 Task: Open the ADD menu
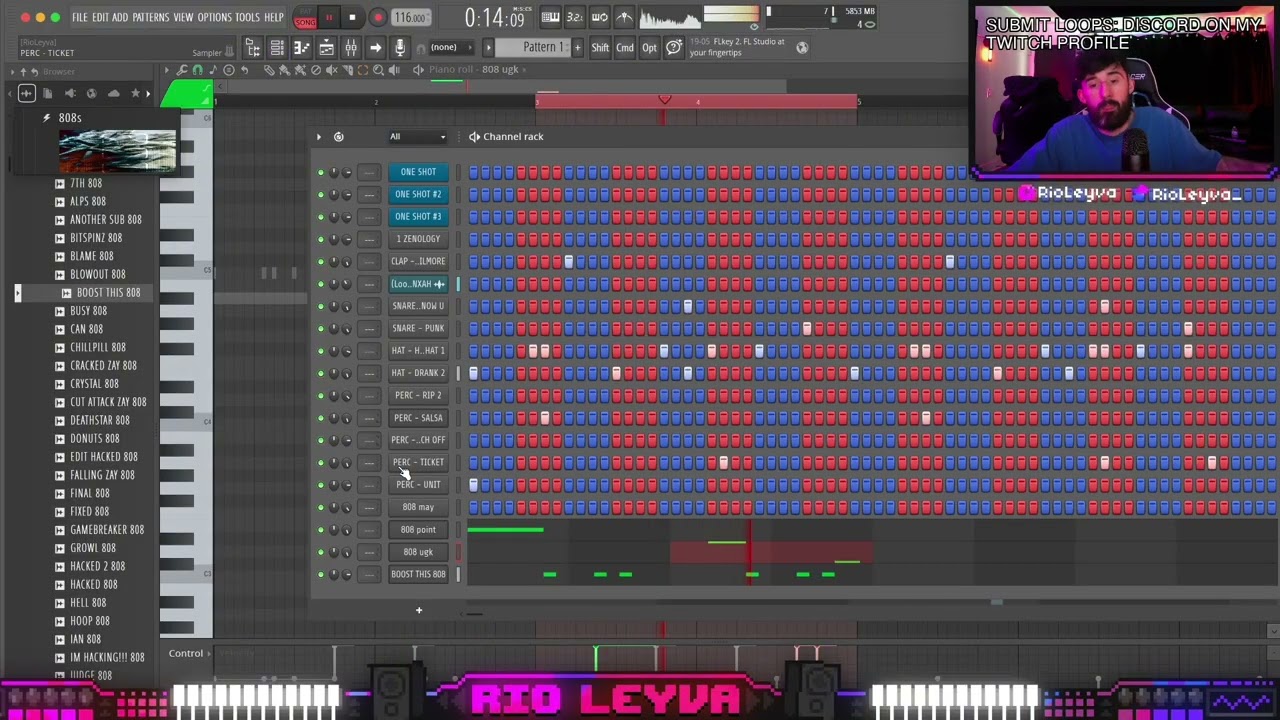tap(120, 17)
